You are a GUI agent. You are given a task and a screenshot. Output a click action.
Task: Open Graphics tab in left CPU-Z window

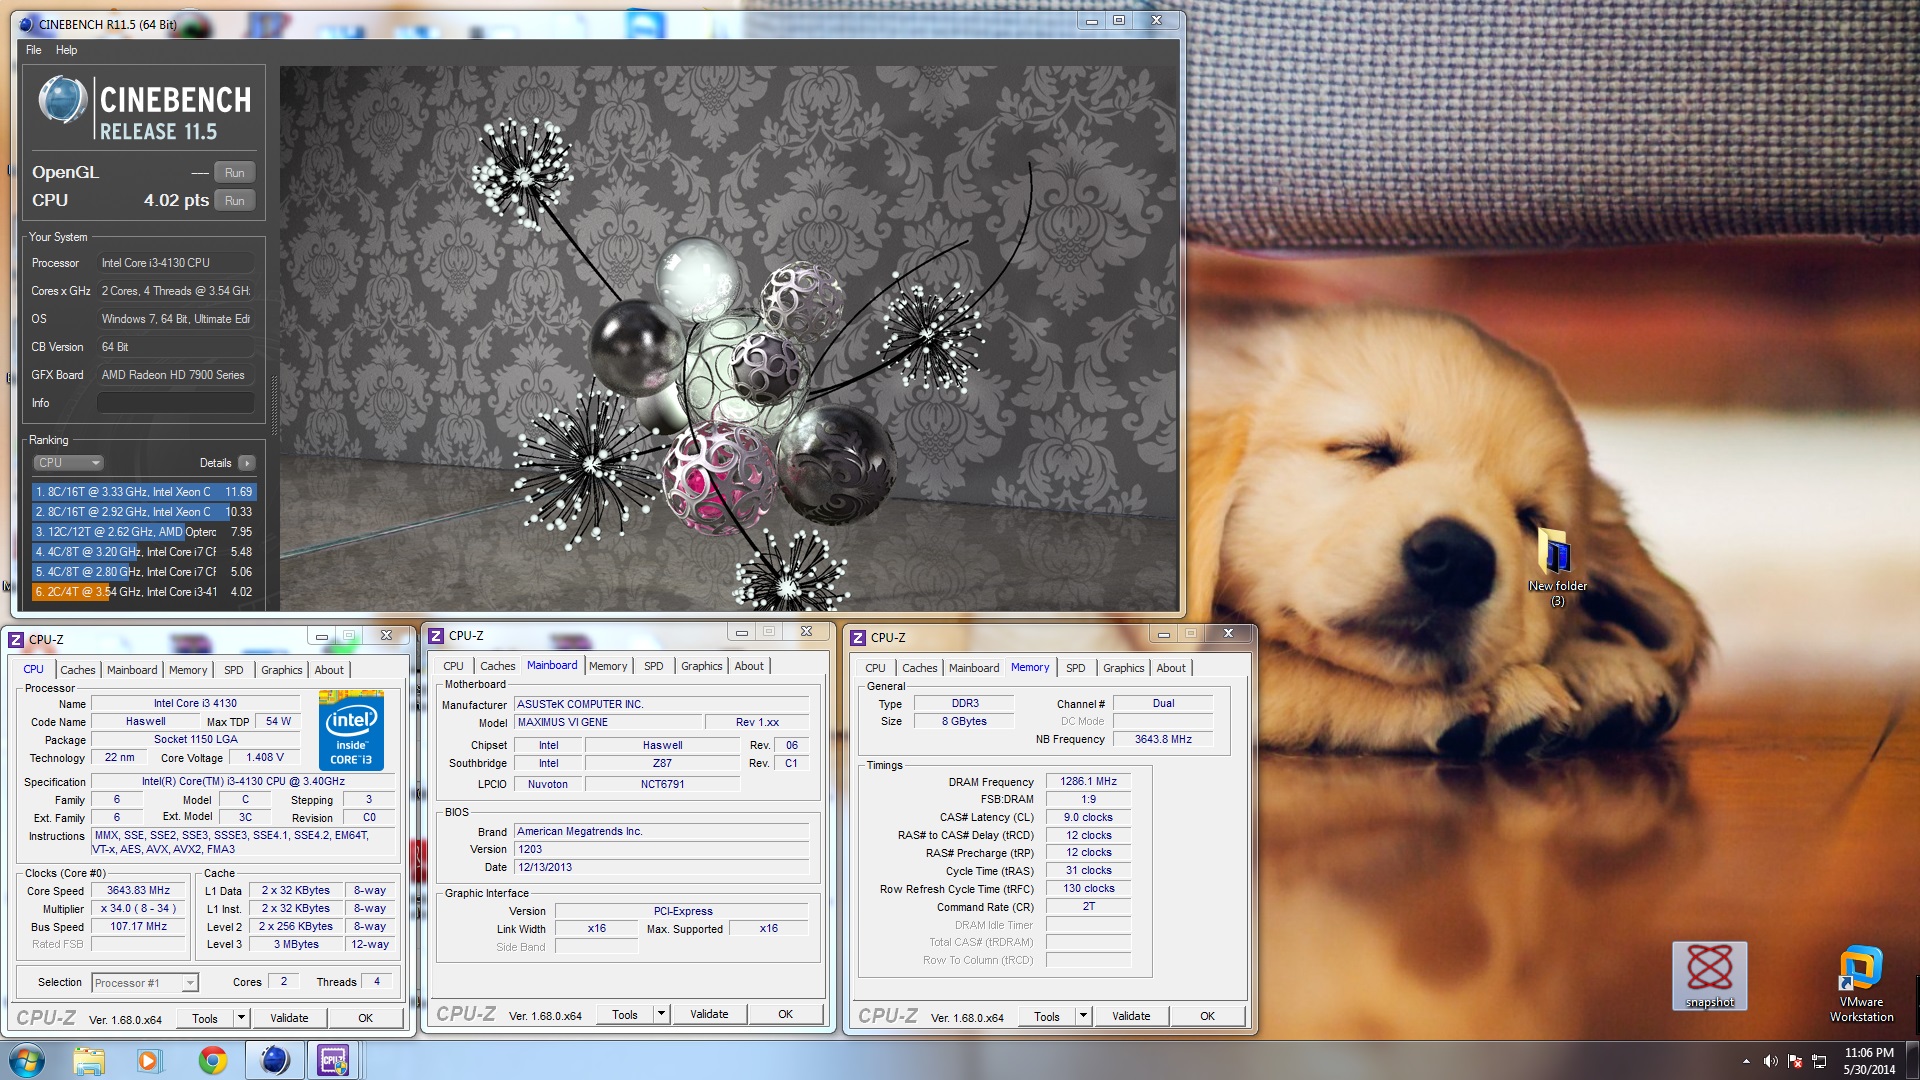point(281,670)
